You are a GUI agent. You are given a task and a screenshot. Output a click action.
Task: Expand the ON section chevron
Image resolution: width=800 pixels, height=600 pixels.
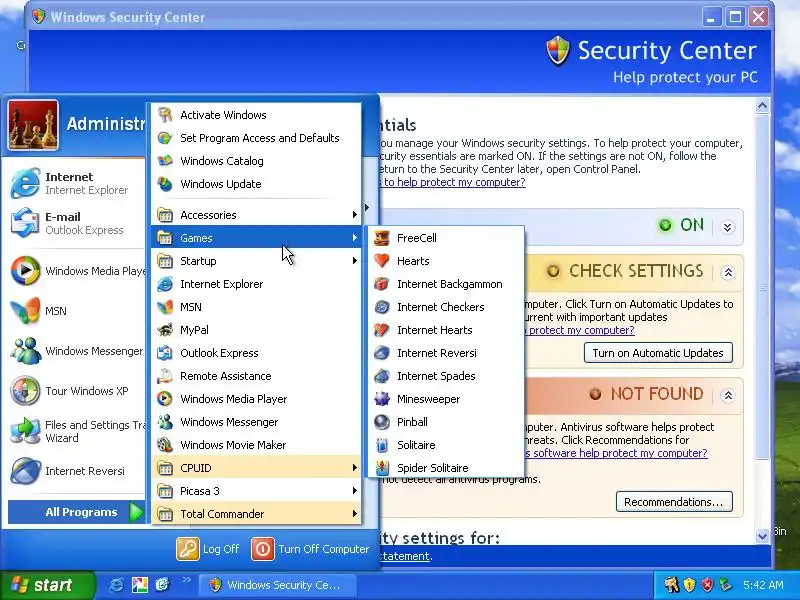coord(728,227)
